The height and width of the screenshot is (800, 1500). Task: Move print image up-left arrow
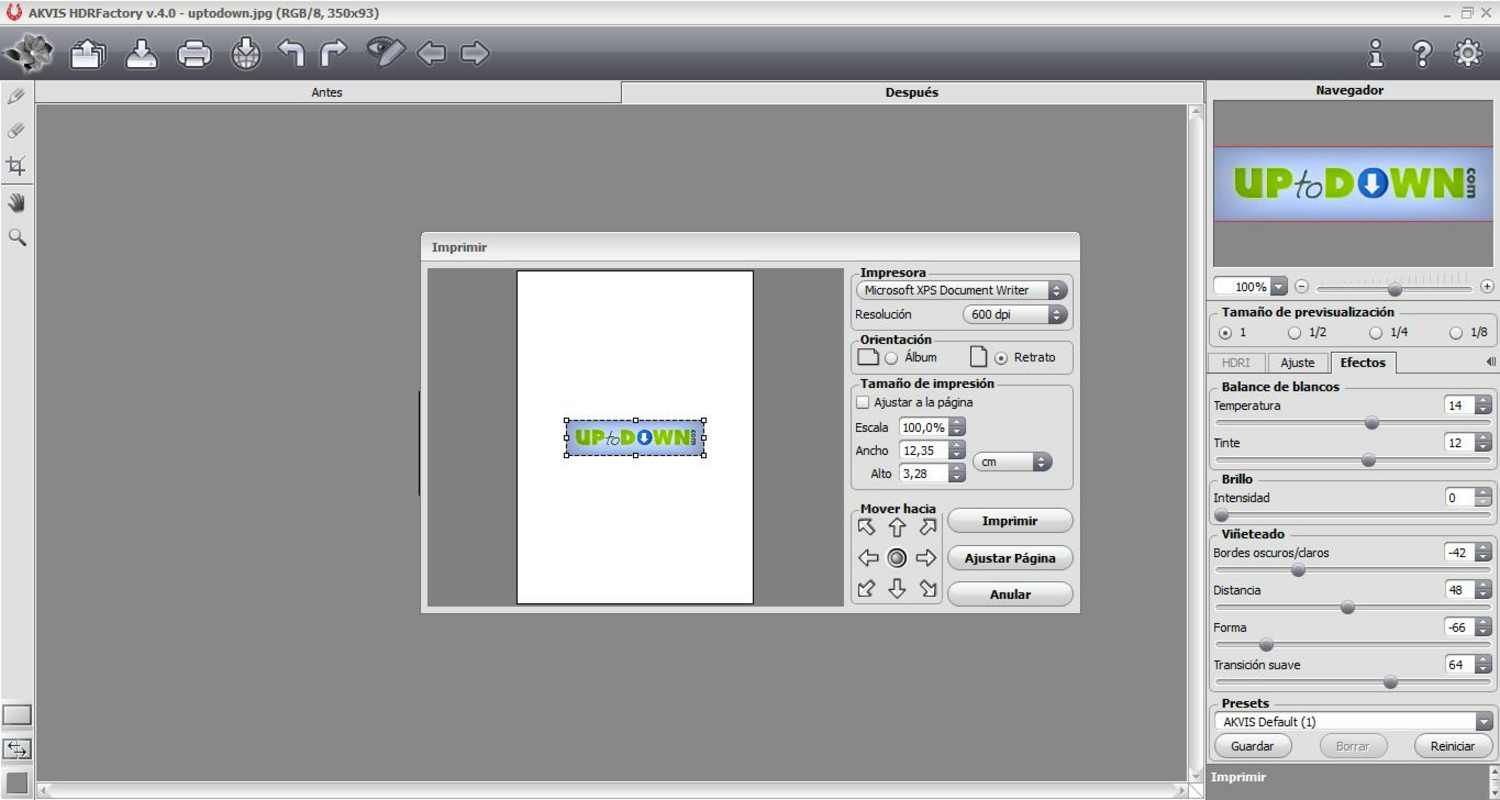pyautogui.click(x=866, y=527)
